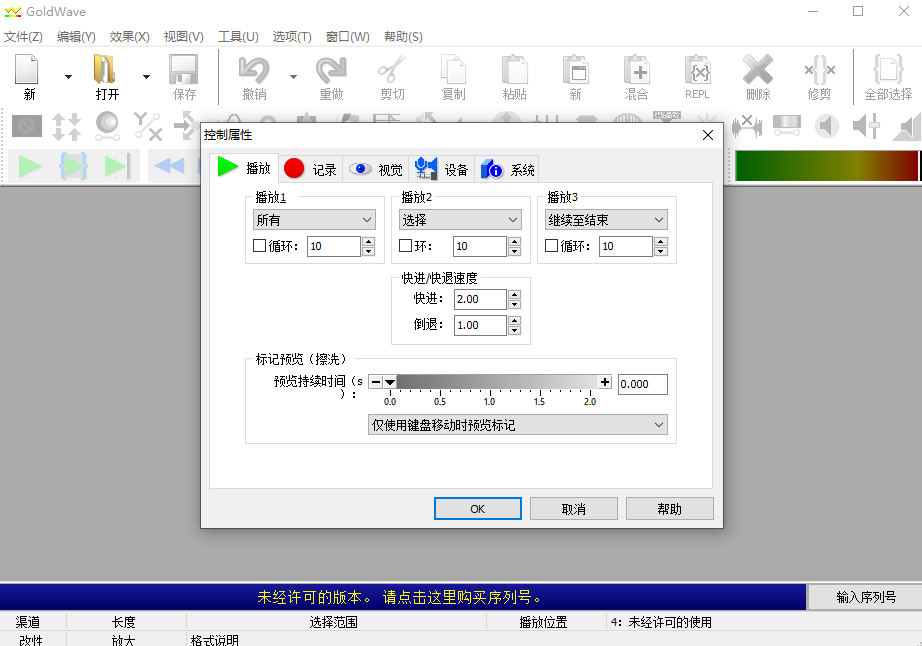Click the grayed-out censor effect icon in effects bar

[27, 126]
